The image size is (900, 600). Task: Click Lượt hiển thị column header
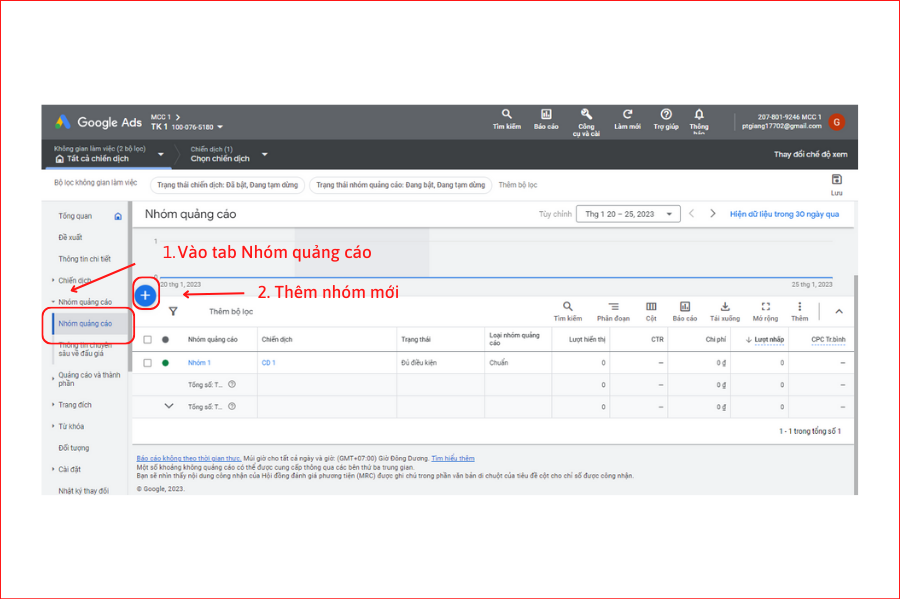coord(587,339)
